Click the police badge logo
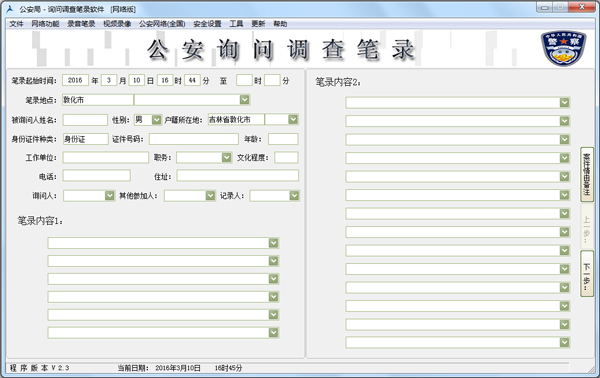 point(563,48)
